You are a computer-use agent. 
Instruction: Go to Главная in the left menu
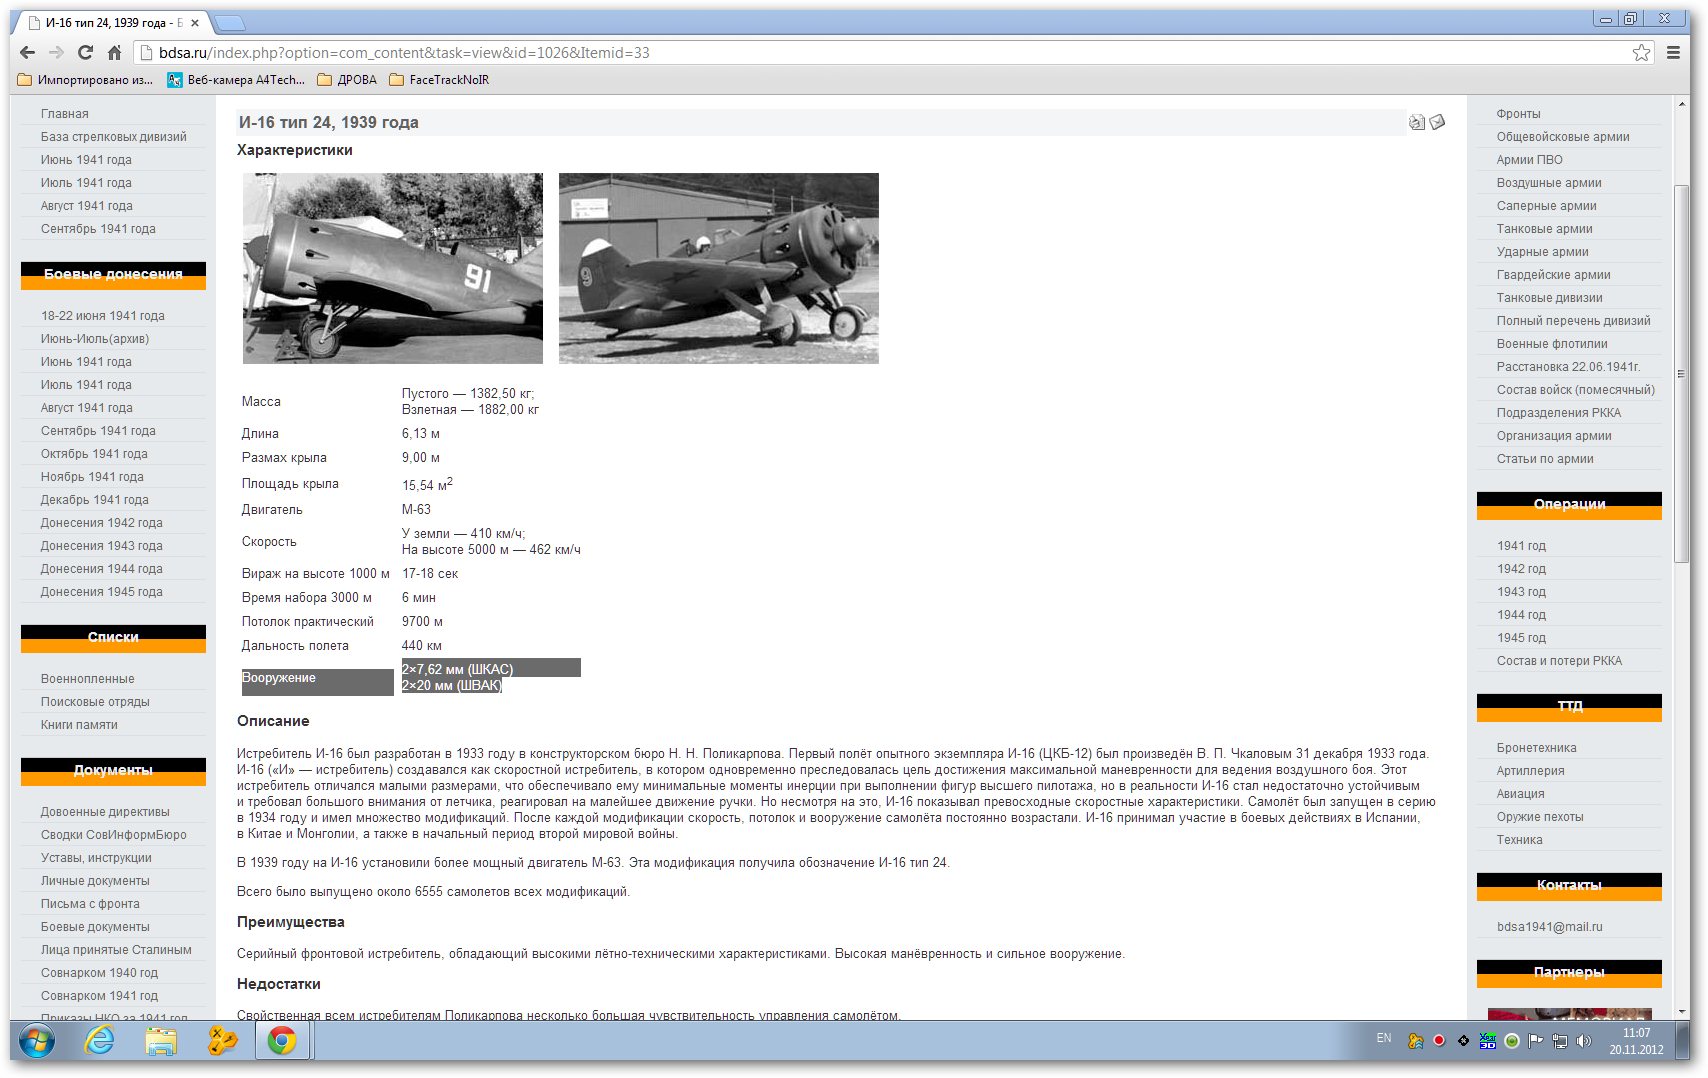[x=65, y=114]
